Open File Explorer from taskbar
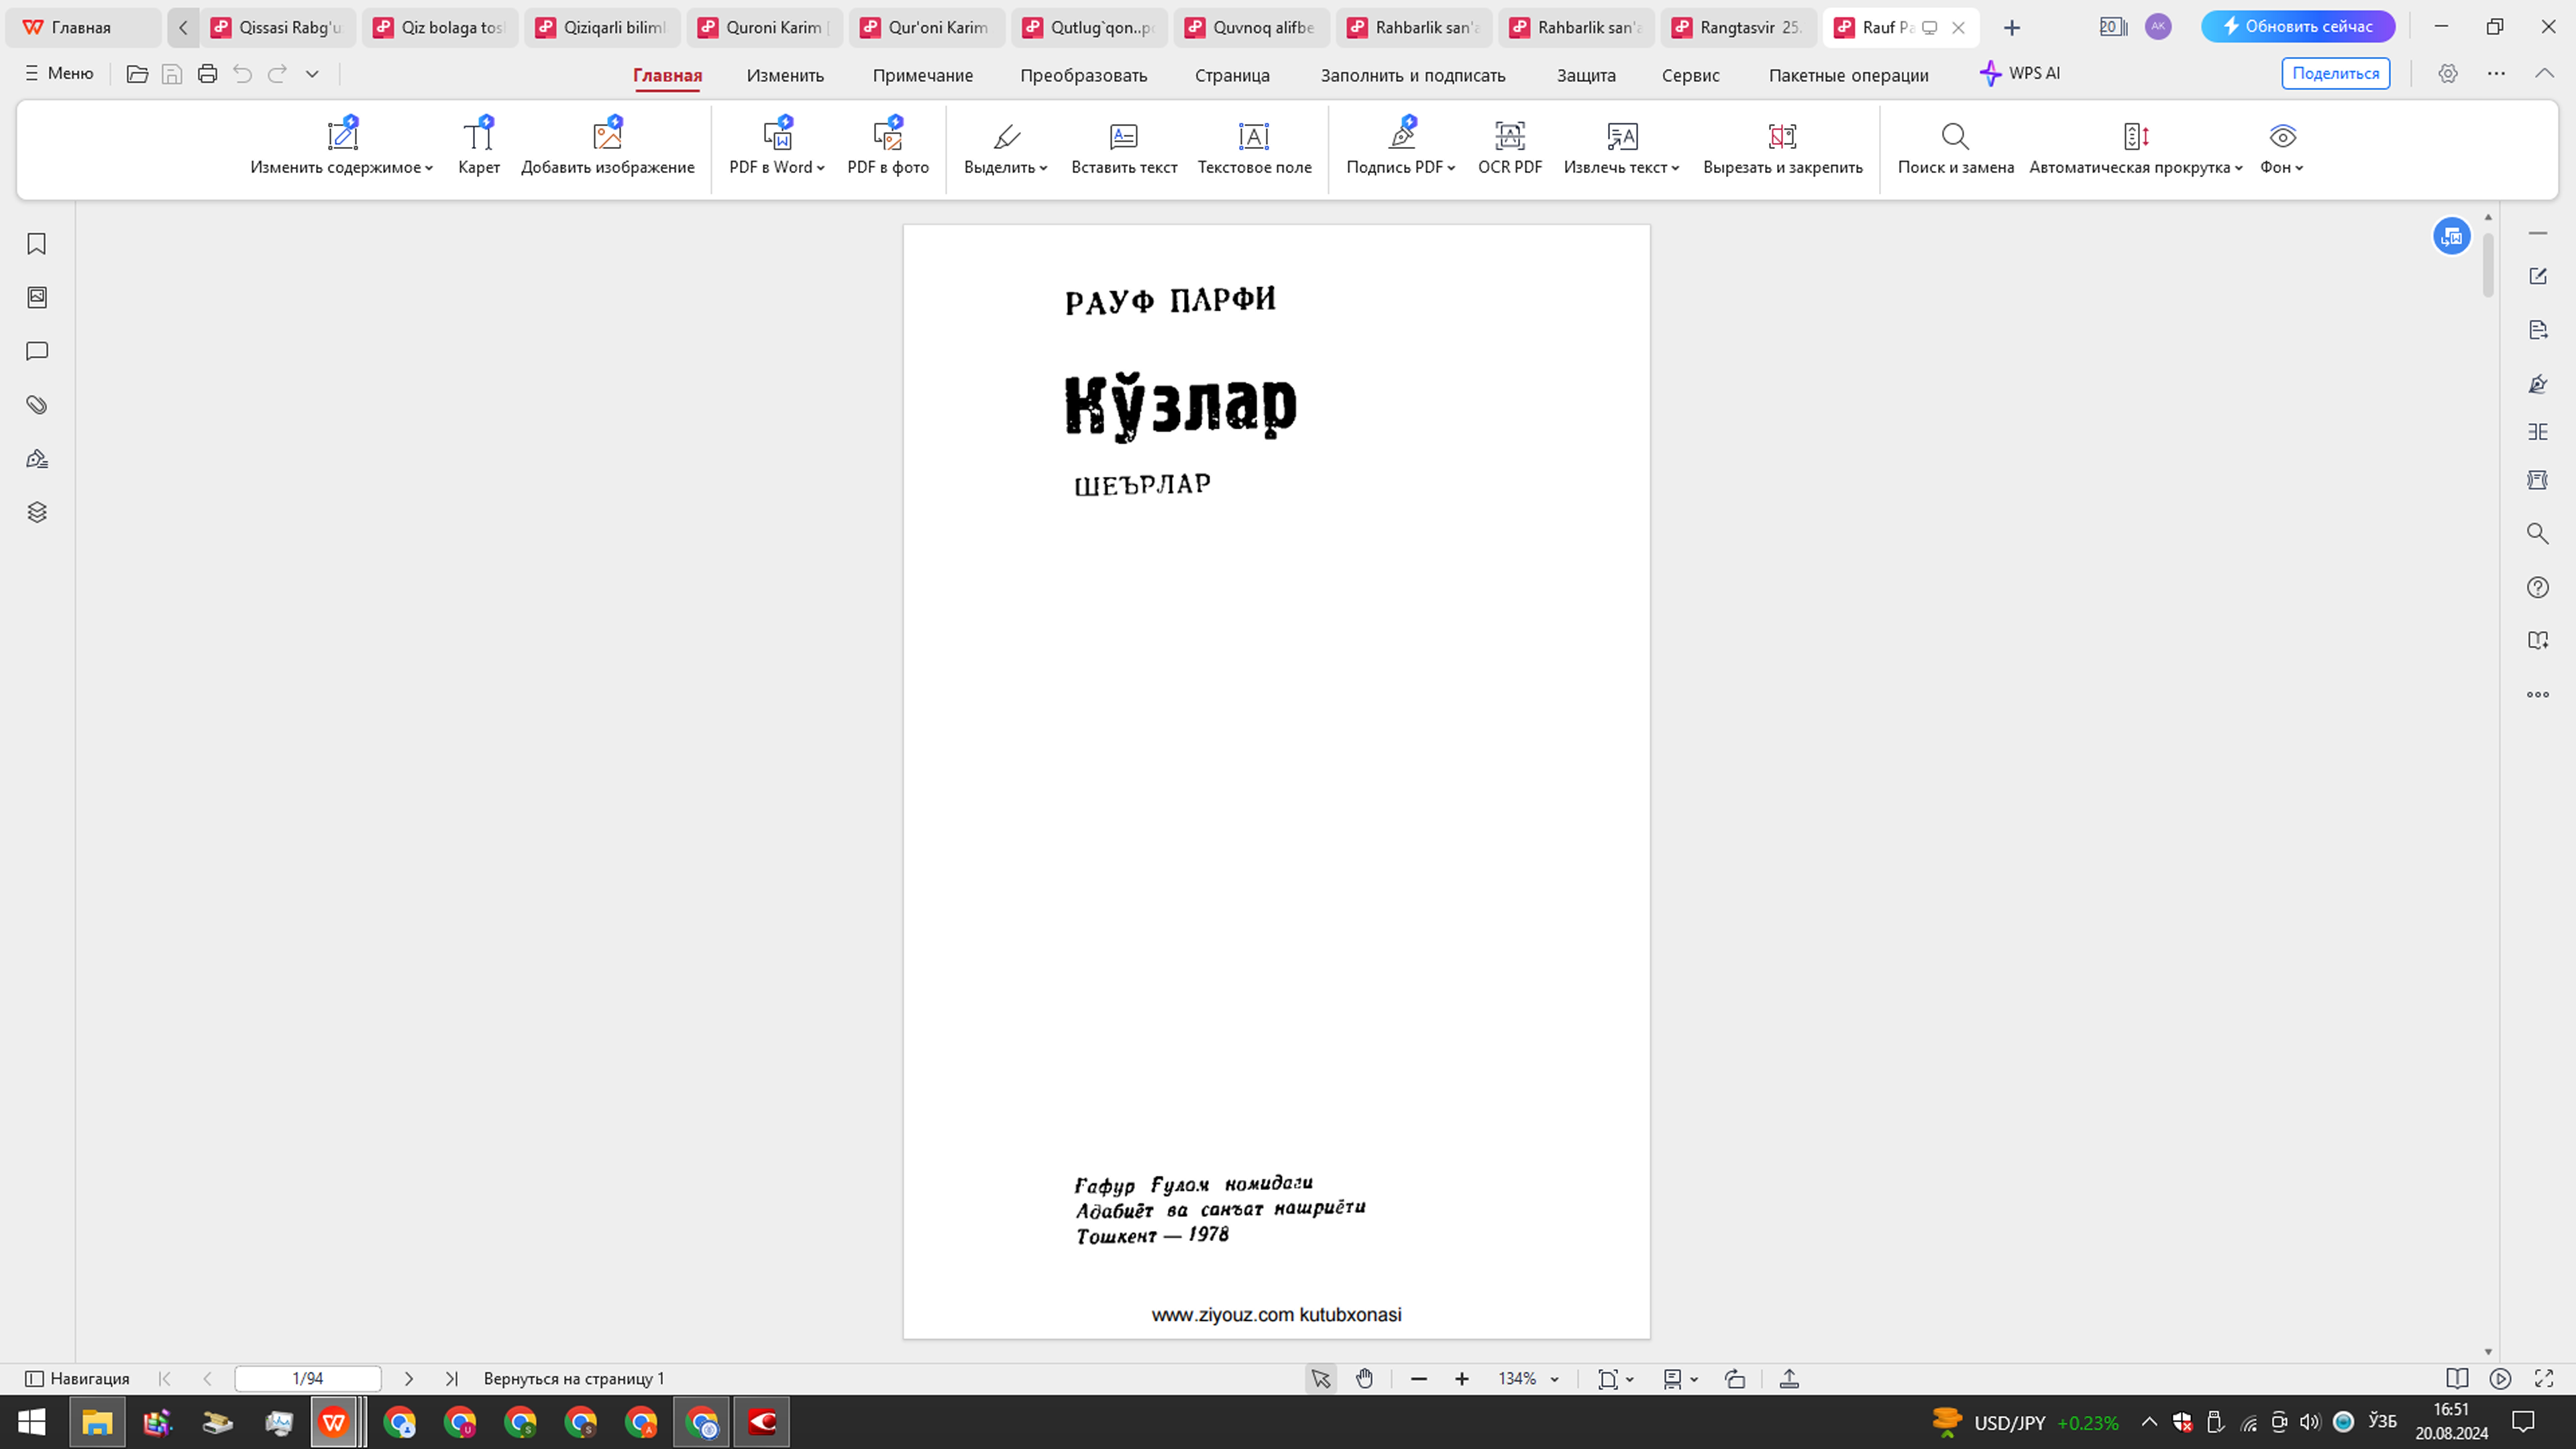Viewport: 2576px width, 1449px height. (97, 1422)
